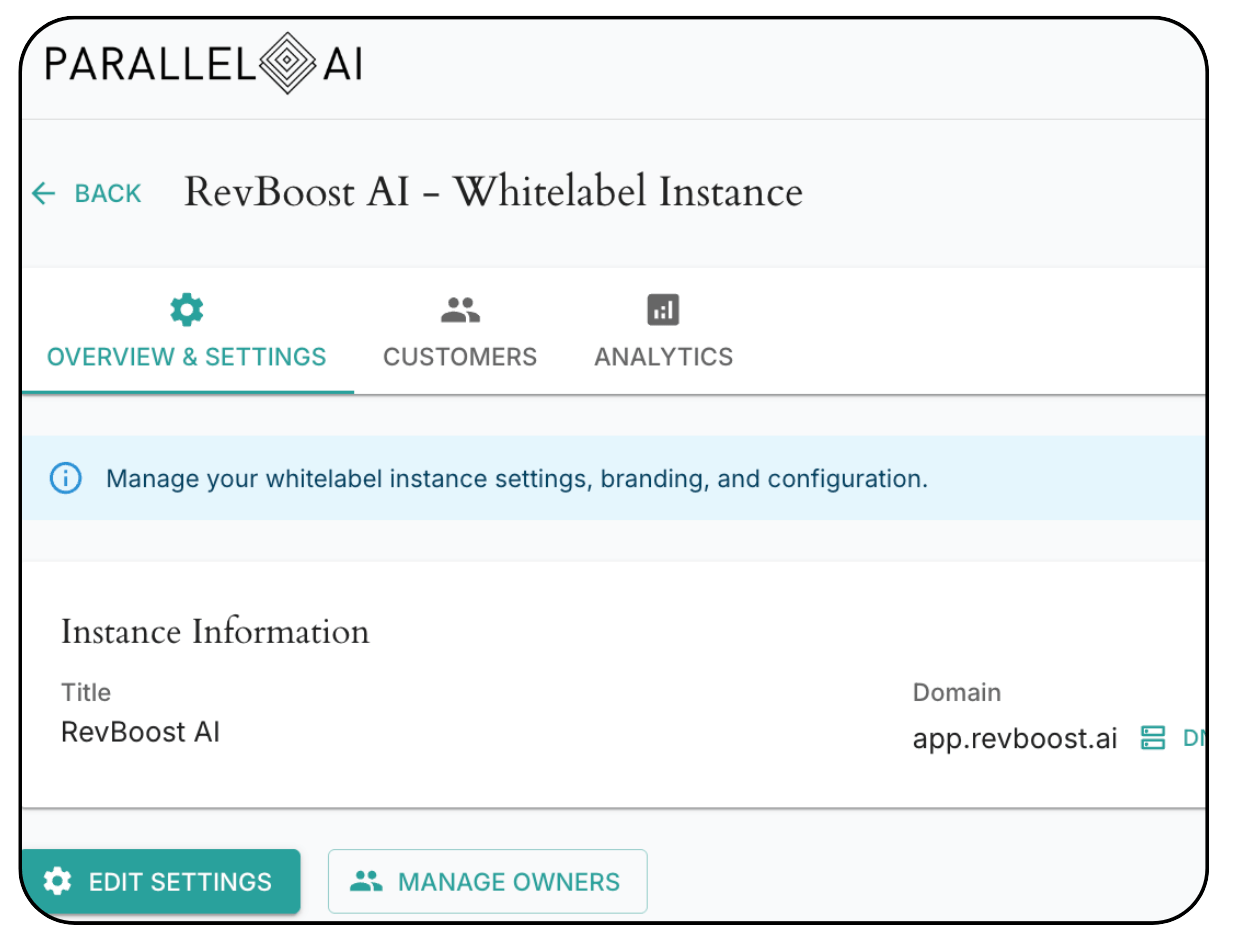The image size is (1234, 936).
Task: Click the gear icon inside Edit Settings button
Action: [x=58, y=881]
